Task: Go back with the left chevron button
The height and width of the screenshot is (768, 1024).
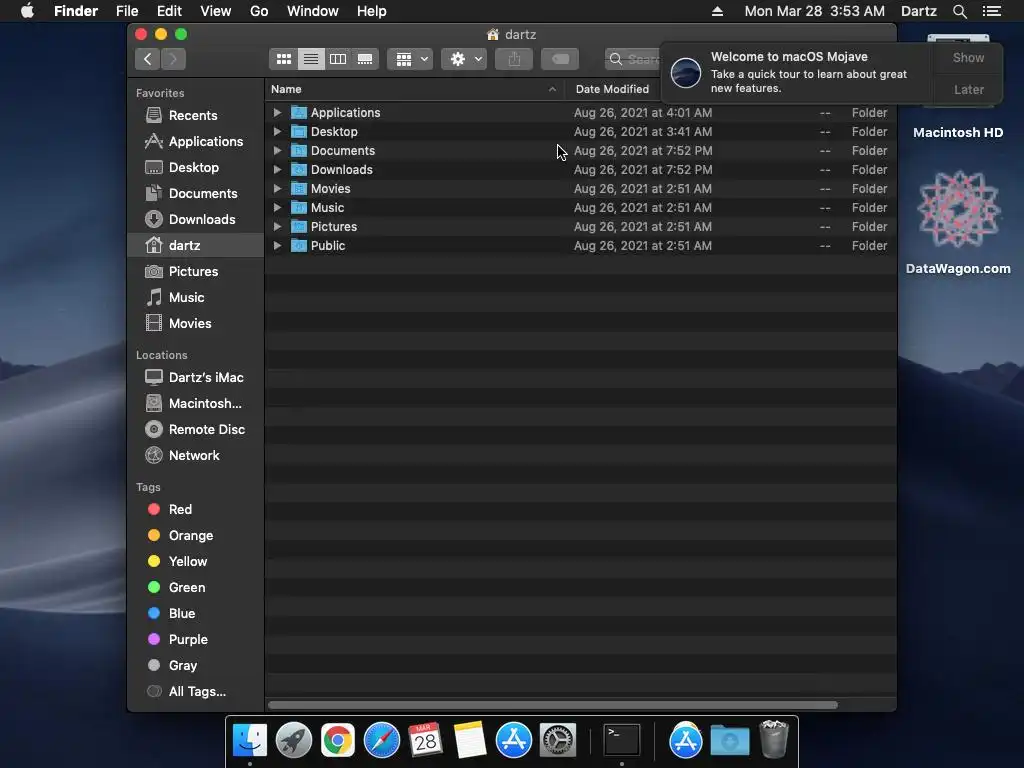Action: (148, 59)
